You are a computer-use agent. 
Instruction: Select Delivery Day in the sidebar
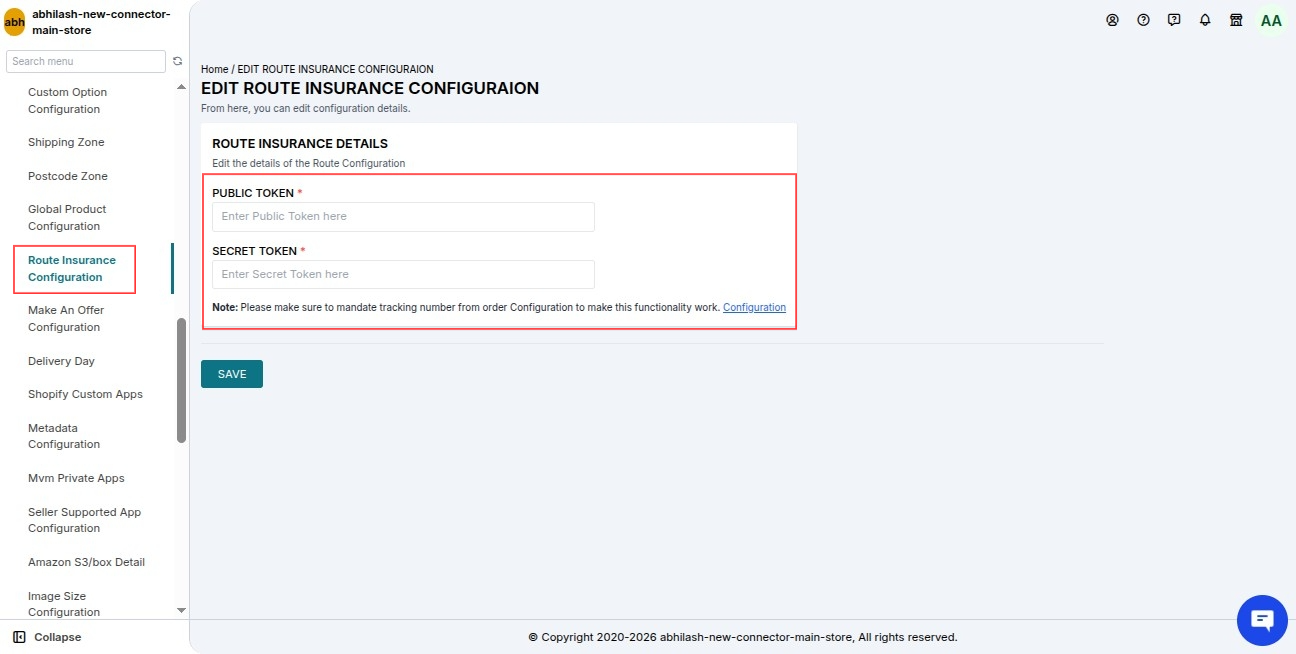61,361
